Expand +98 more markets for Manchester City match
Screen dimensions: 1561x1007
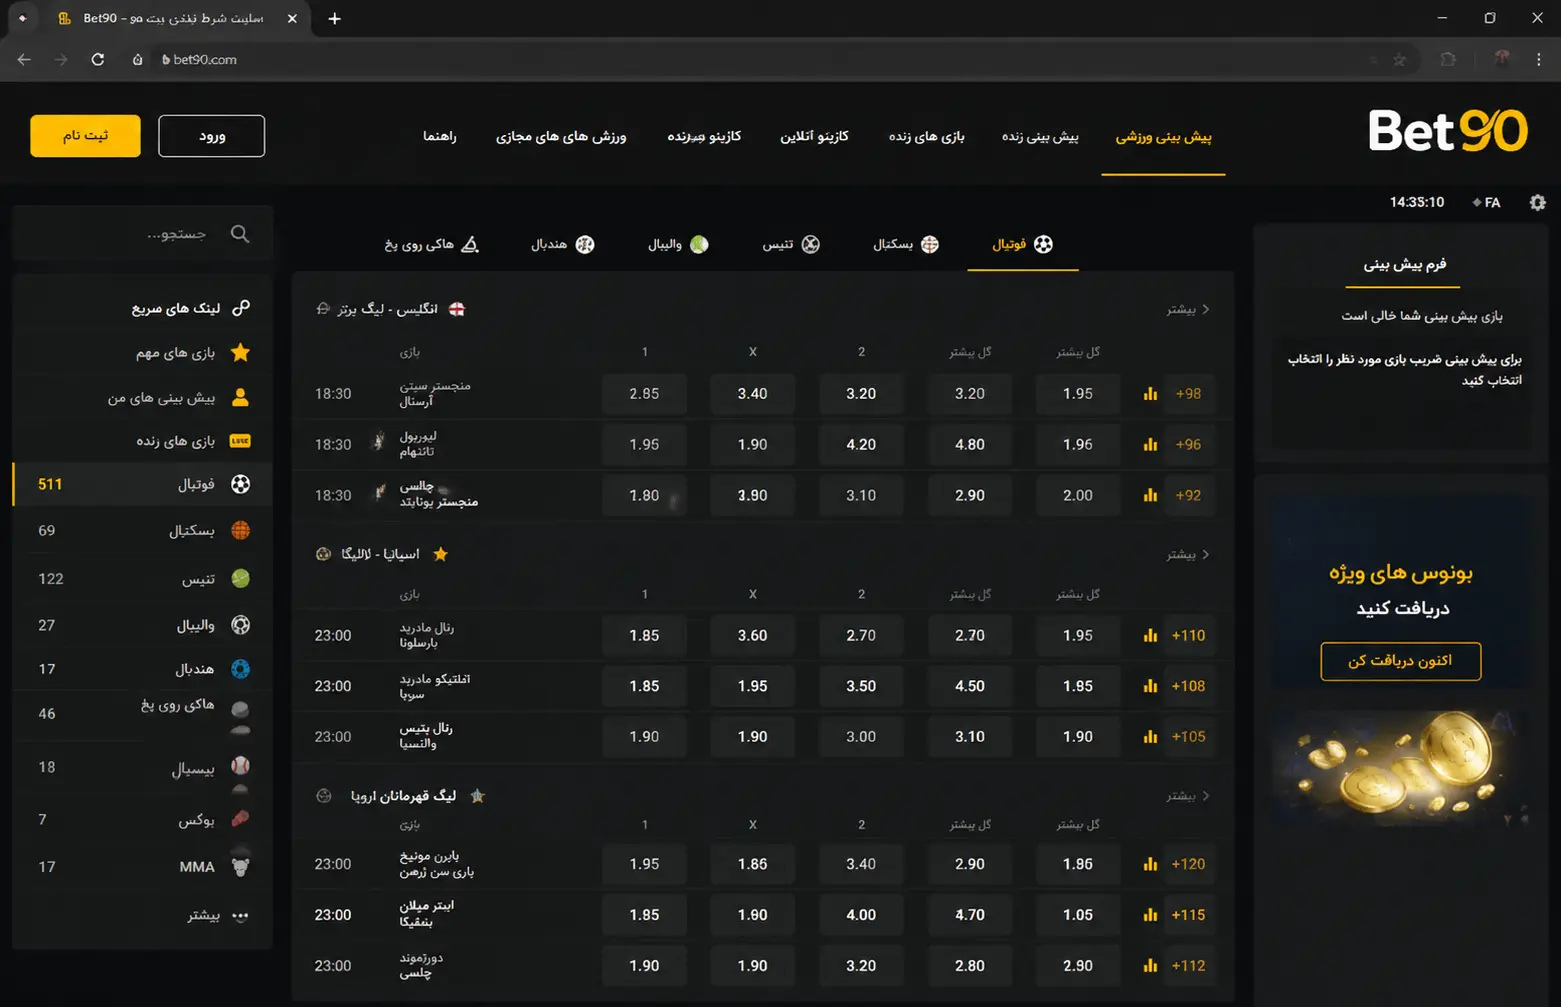[x=1189, y=394]
